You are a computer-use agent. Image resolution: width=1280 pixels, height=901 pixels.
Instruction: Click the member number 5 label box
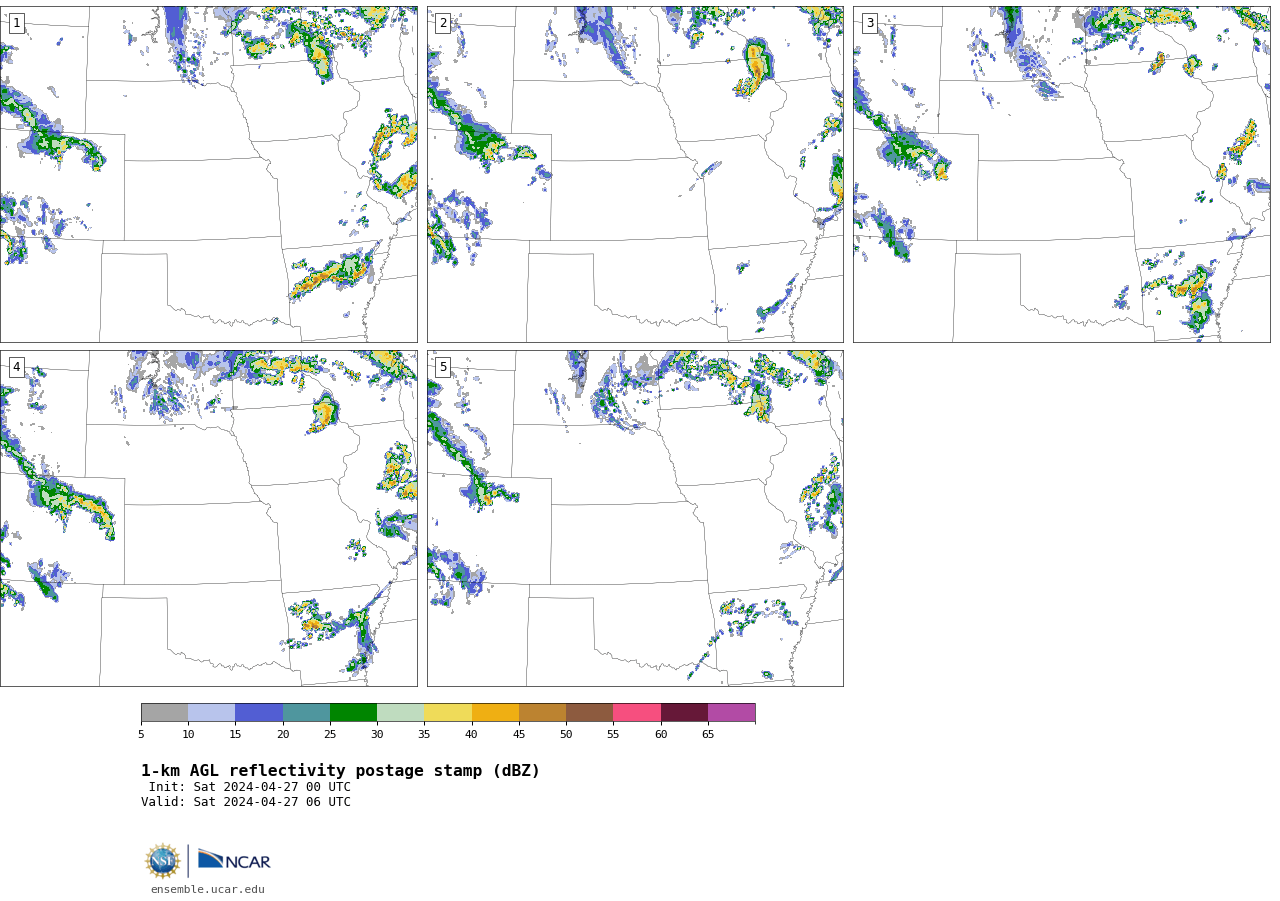(443, 367)
